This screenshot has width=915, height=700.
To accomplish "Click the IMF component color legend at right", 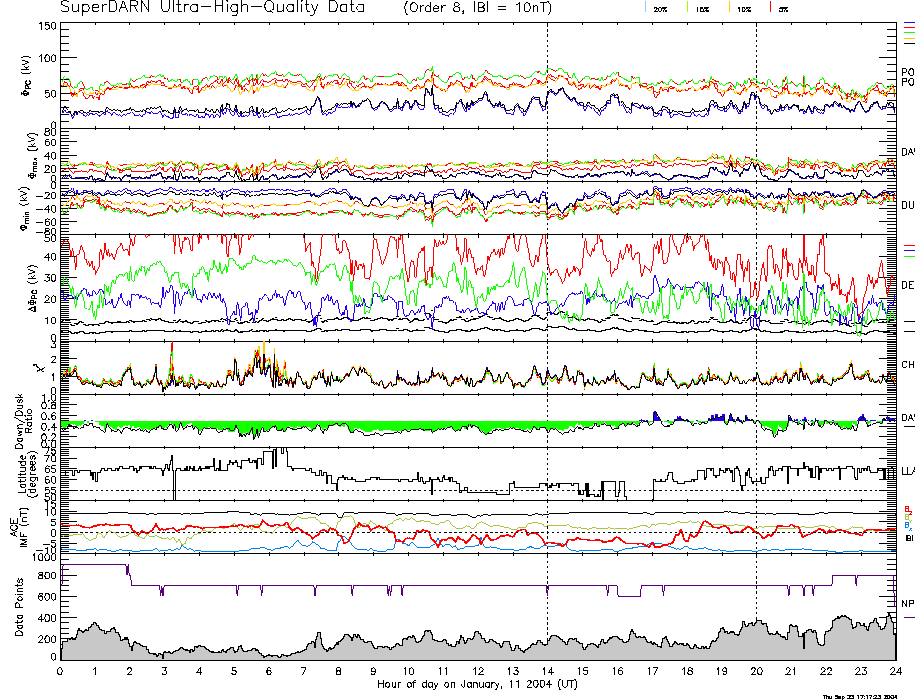I will click(x=907, y=517).
